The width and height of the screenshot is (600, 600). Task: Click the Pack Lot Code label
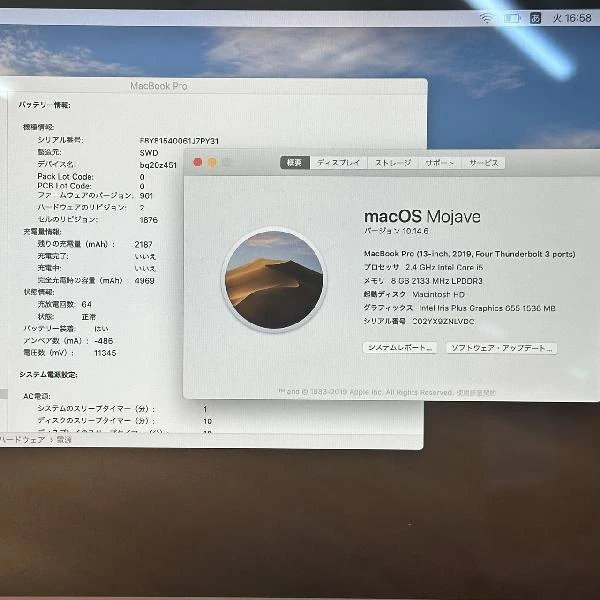(x=65, y=176)
